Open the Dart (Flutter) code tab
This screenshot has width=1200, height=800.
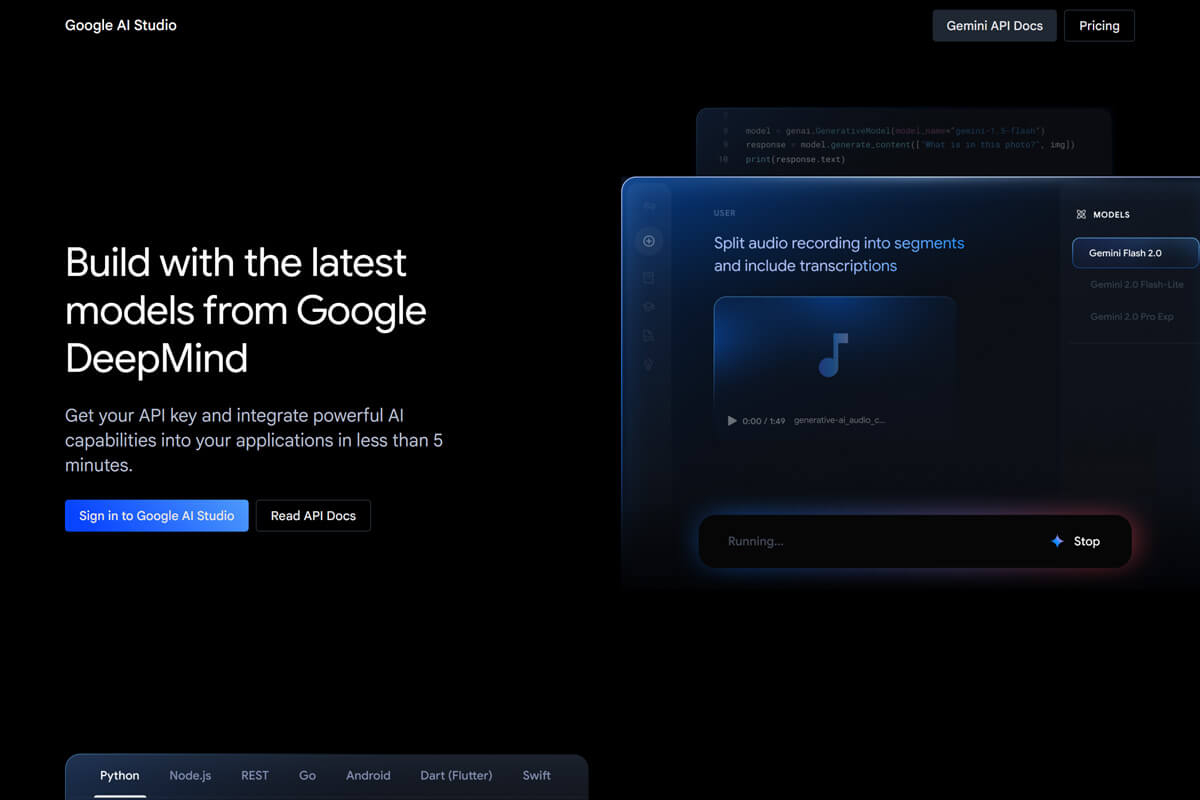coord(456,775)
